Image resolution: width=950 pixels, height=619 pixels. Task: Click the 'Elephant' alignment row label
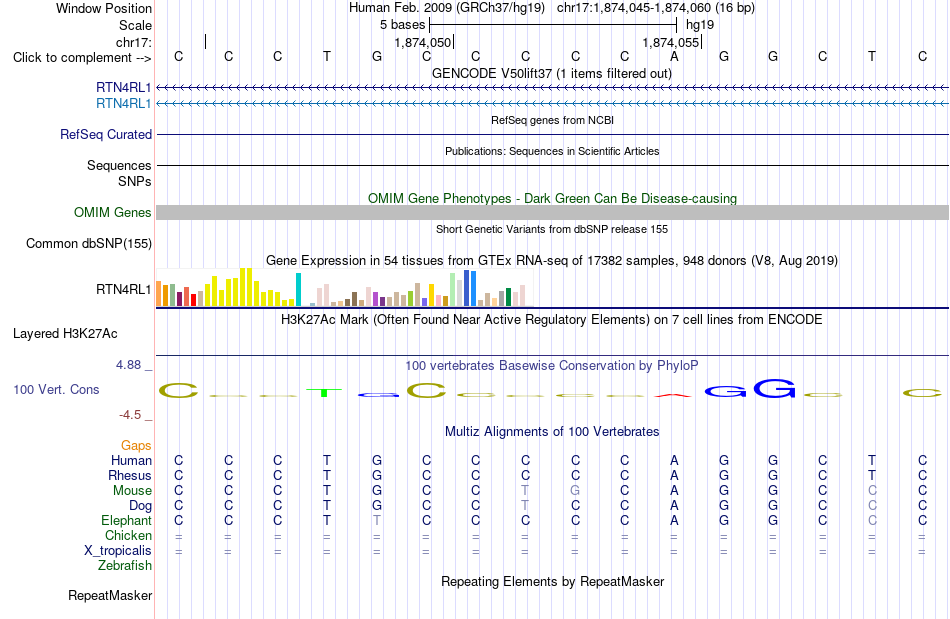pos(126,520)
